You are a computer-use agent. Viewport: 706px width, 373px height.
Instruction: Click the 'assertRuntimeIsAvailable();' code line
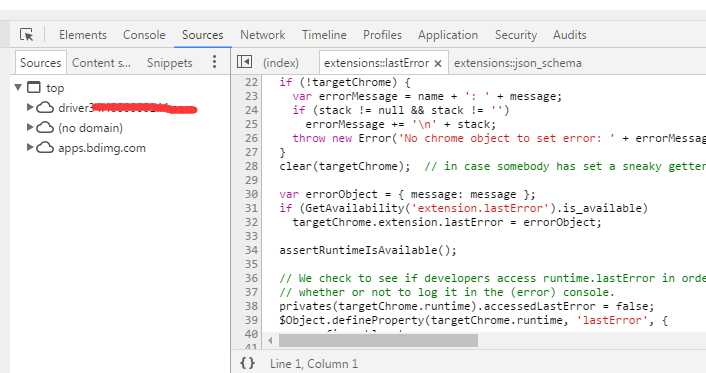click(x=368, y=250)
